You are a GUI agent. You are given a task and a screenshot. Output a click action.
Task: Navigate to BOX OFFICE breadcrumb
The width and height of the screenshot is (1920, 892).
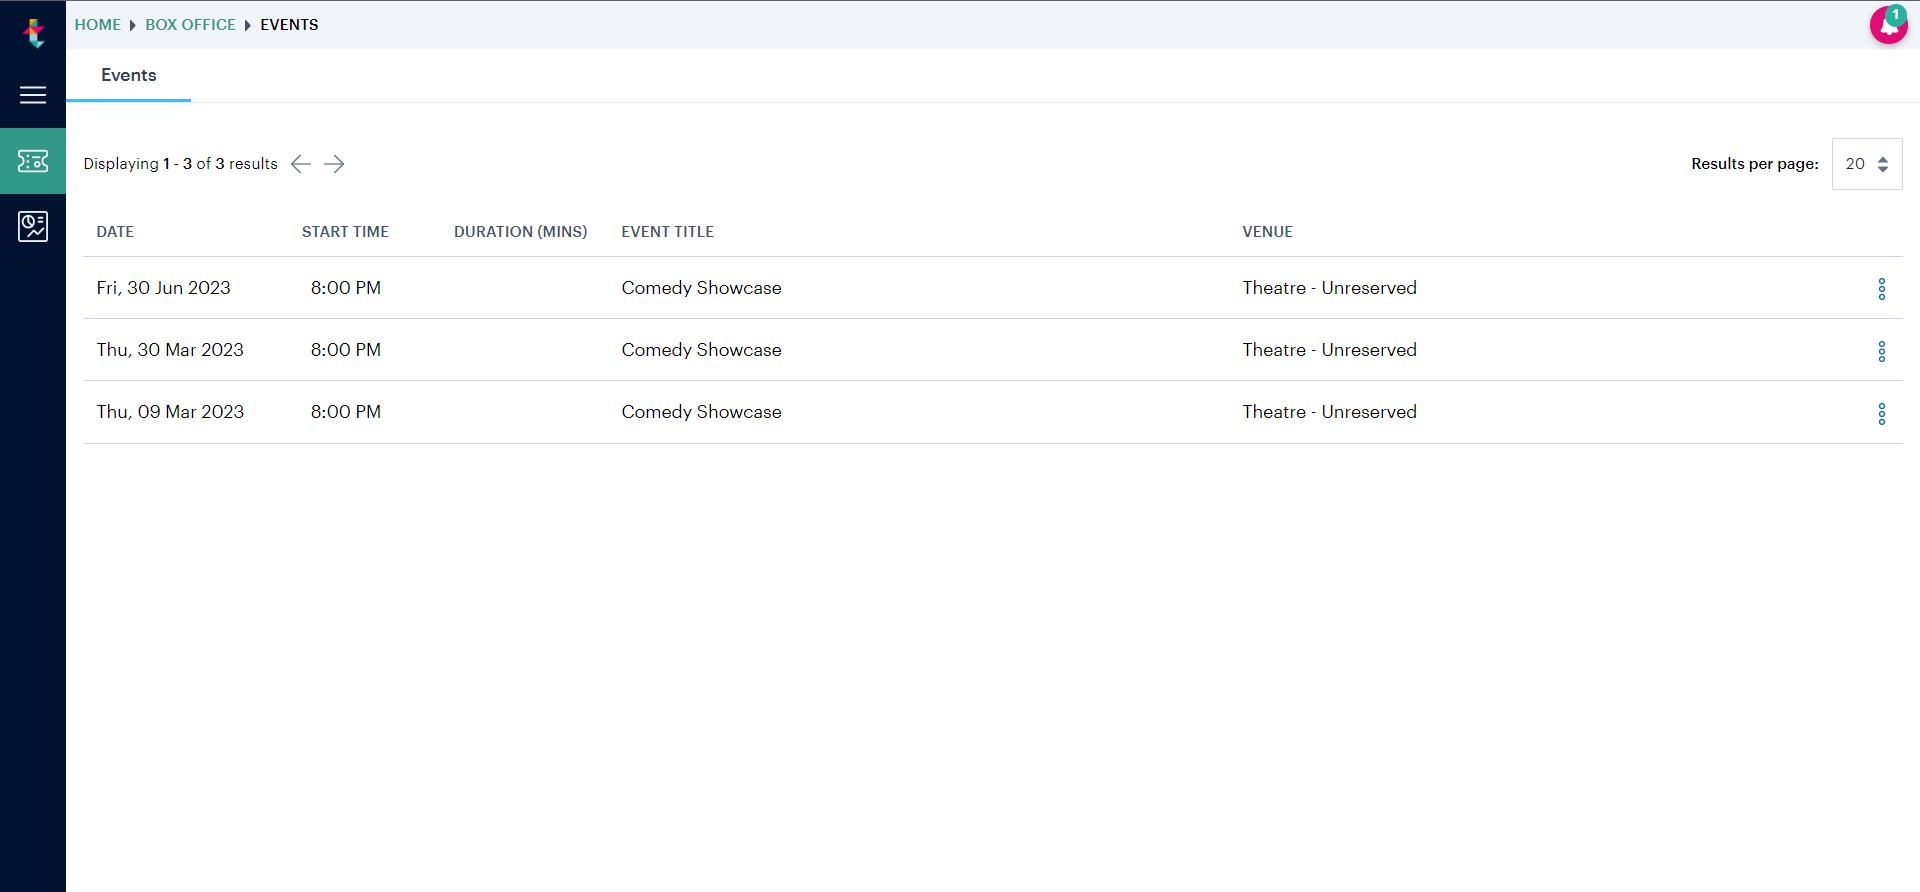point(191,25)
